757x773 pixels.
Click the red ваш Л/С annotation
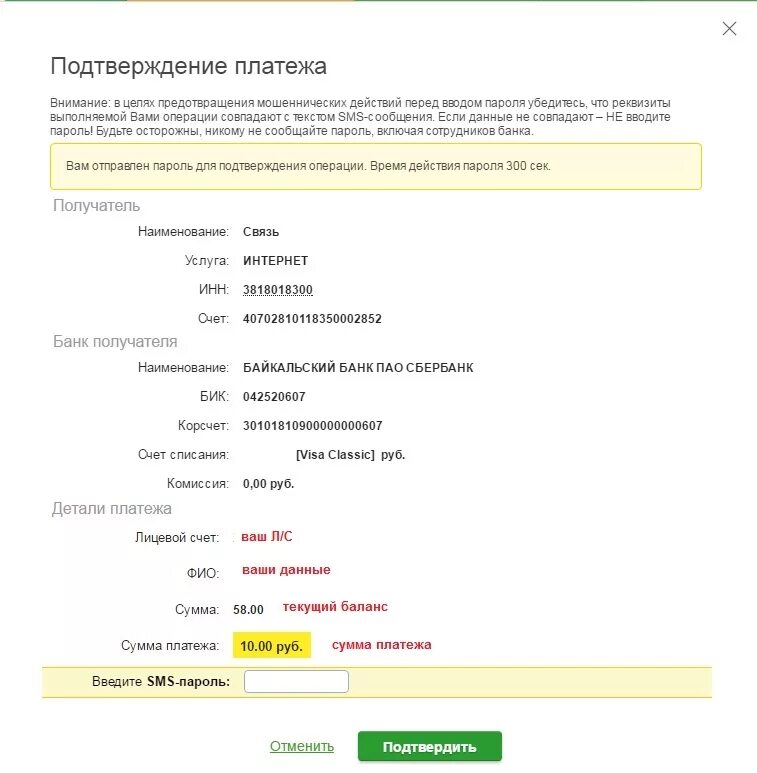coord(267,536)
